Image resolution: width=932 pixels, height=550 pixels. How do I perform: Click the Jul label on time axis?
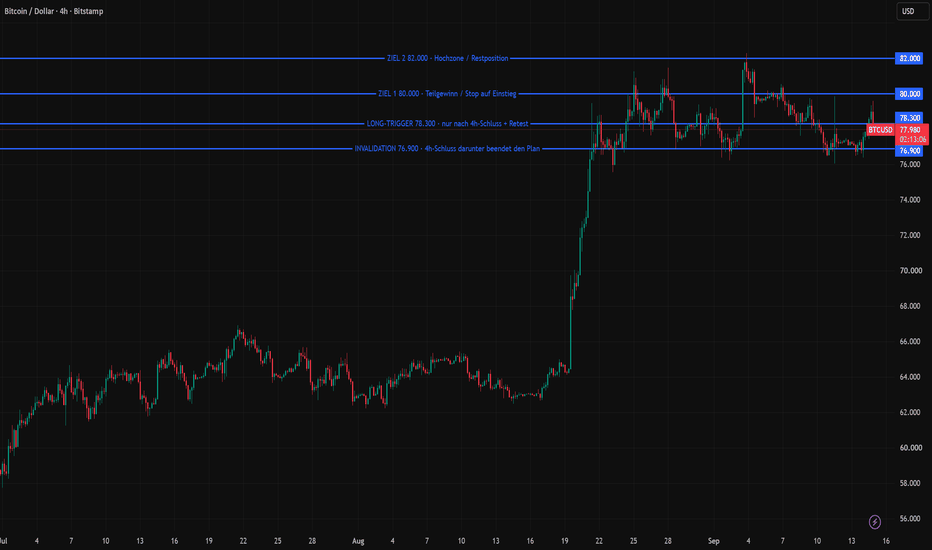pyautogui.click(x=3, y=541)
